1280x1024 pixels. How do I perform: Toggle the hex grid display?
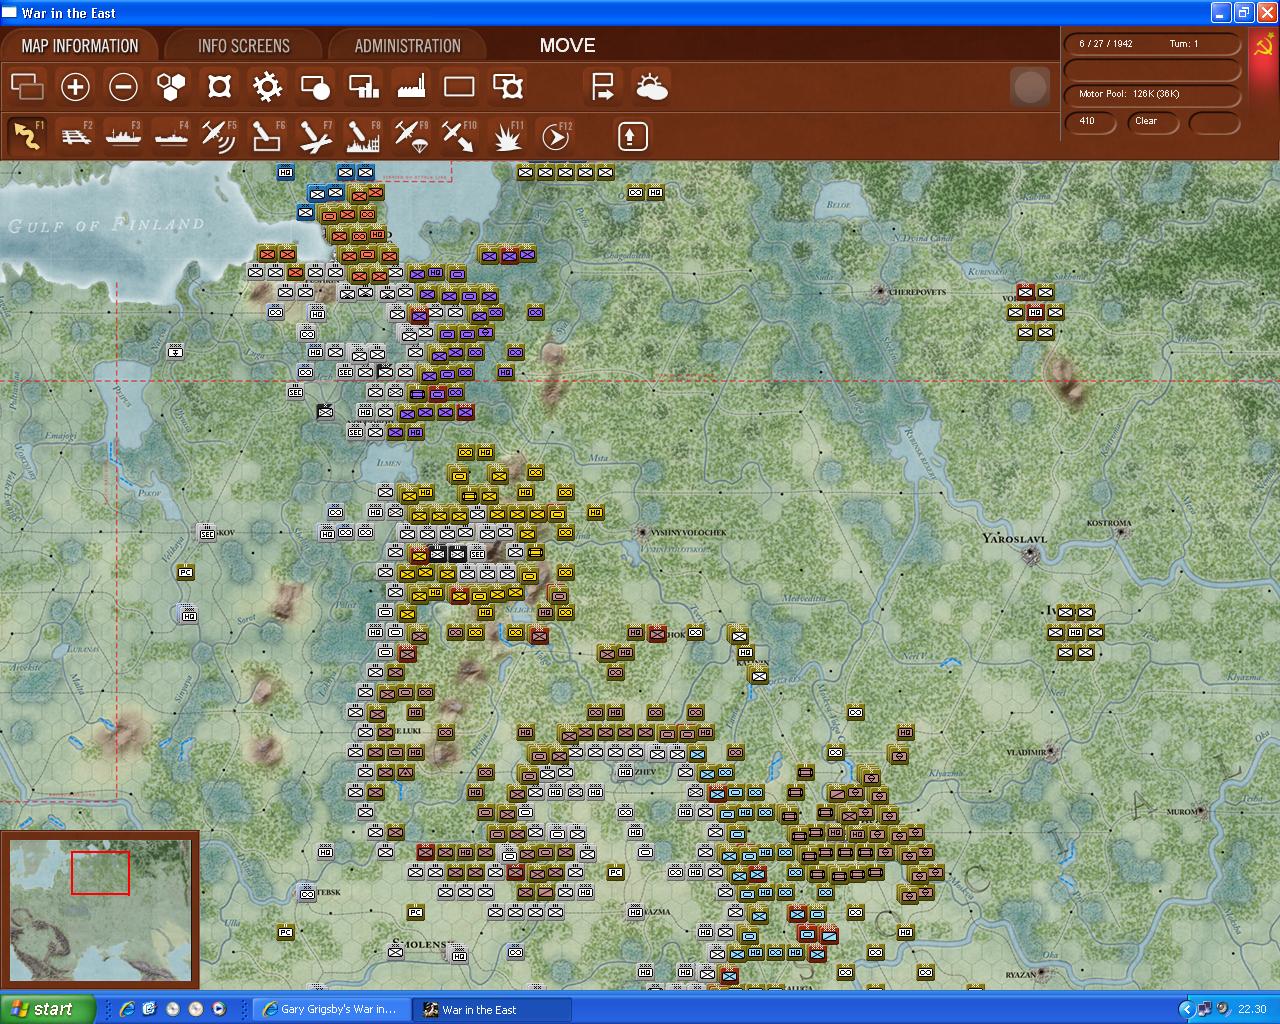pyautogui.click(x=171, y=87)
